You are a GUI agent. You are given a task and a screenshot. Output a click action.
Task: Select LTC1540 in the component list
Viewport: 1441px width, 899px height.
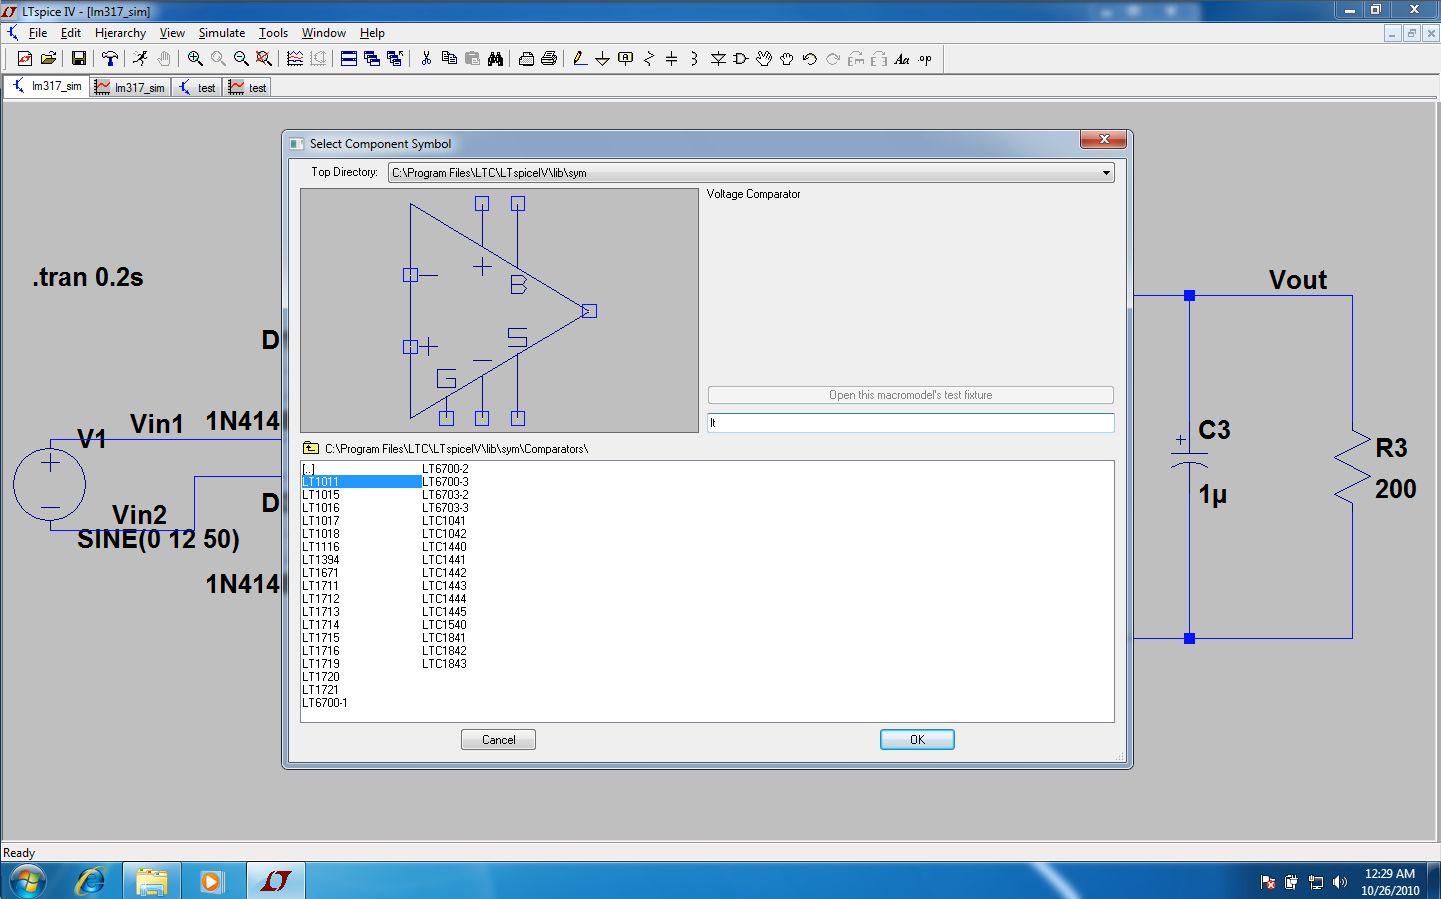[x=444, y=625]
